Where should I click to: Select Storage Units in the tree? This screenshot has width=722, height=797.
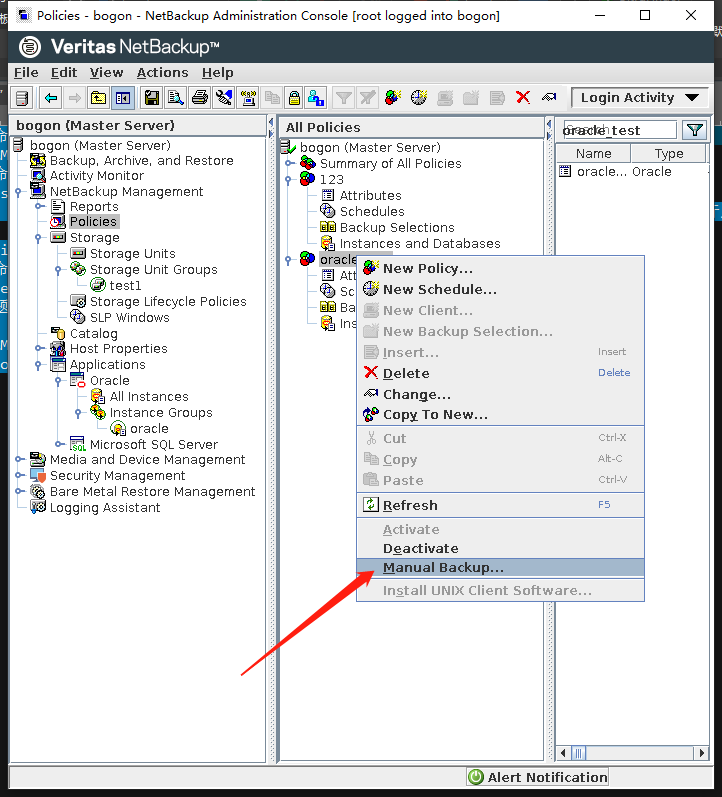[x=132, y=254]
